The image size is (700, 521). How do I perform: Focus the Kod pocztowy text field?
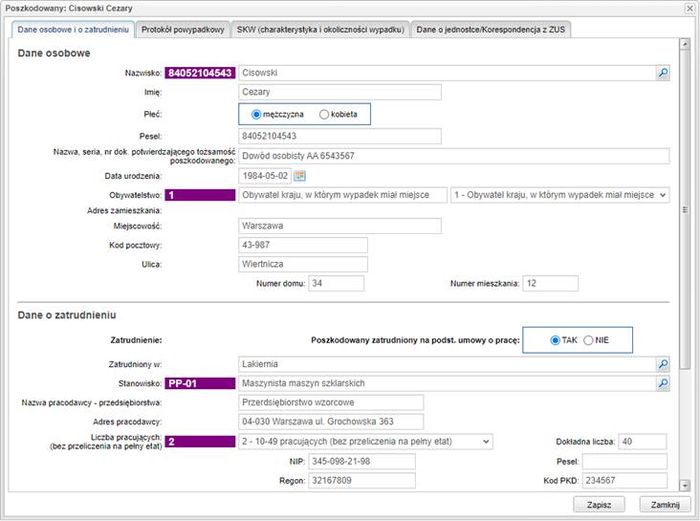coord(303,245)
